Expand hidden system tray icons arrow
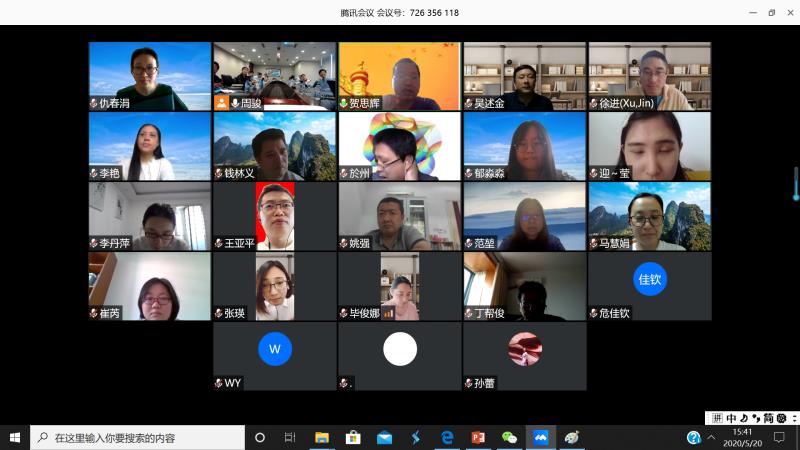This screenshot has width=800, height=450. [x=710, y=438]
